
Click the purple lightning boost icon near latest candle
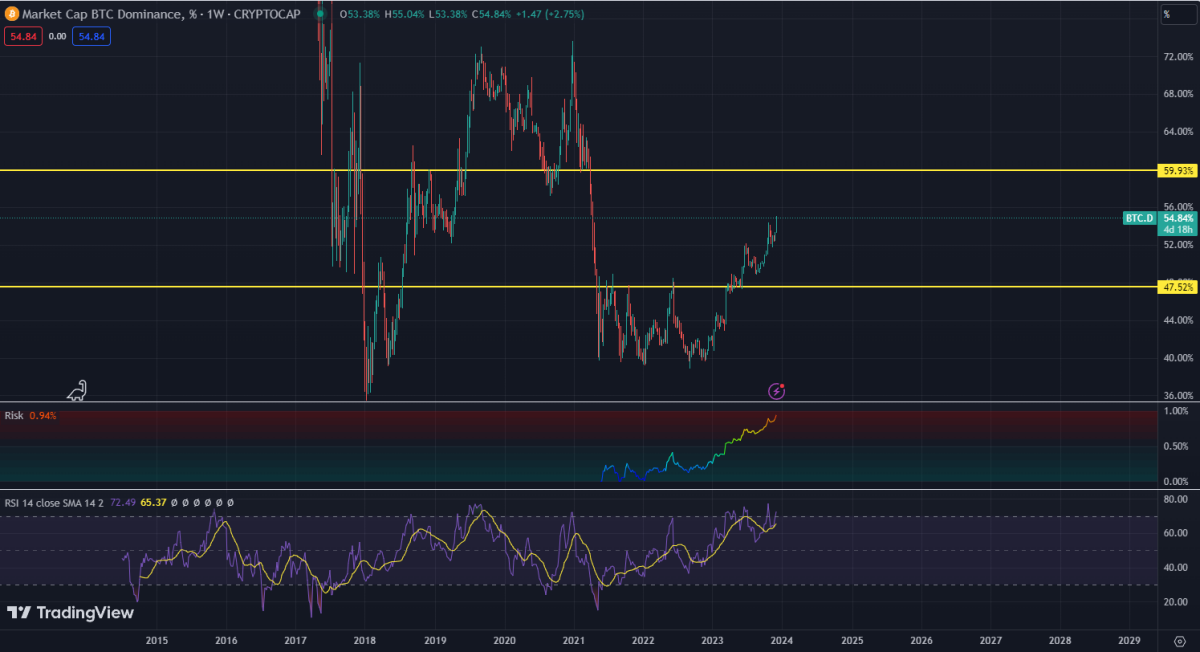click(778, 390)
